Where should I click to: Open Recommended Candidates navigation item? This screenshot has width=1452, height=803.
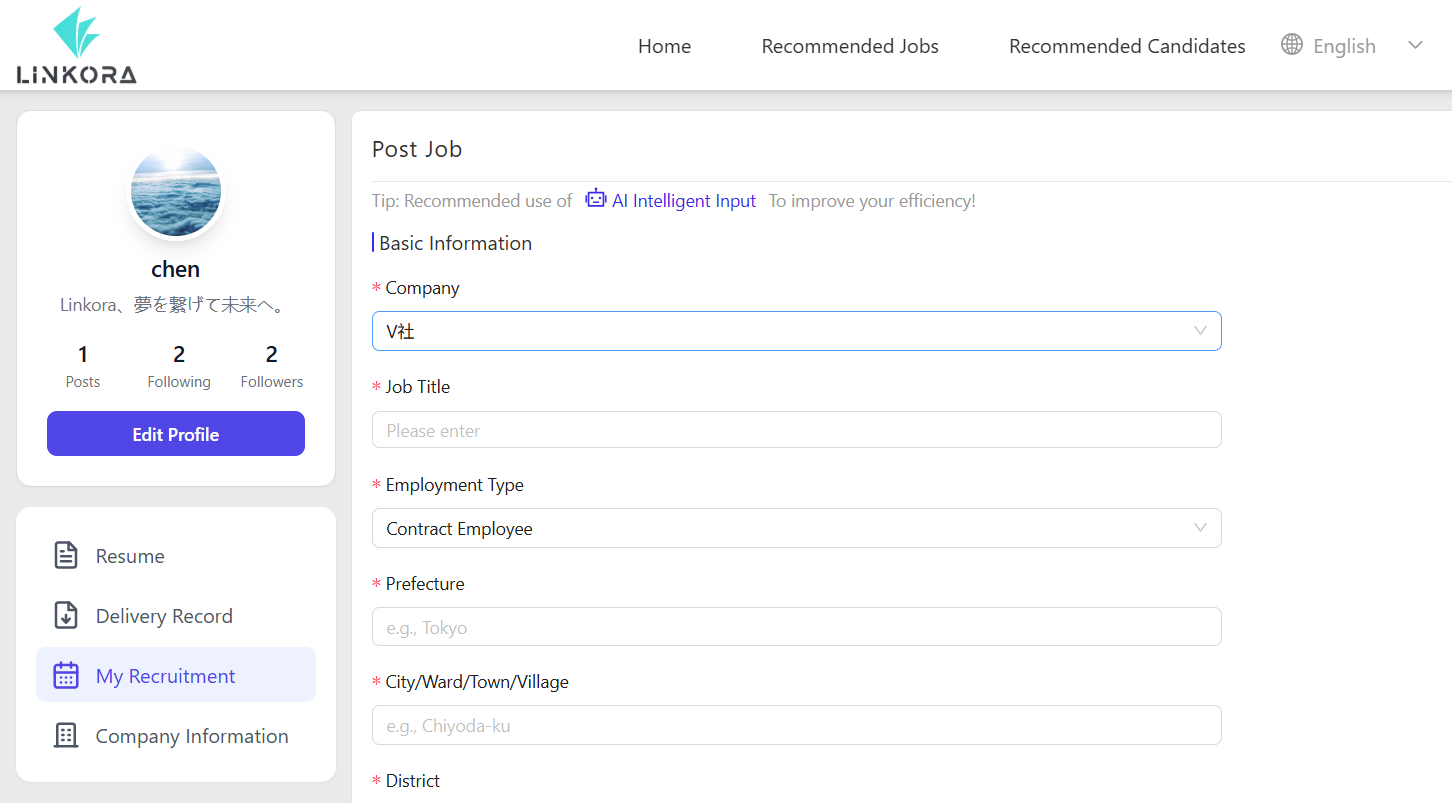click(x=1127, y=46)
